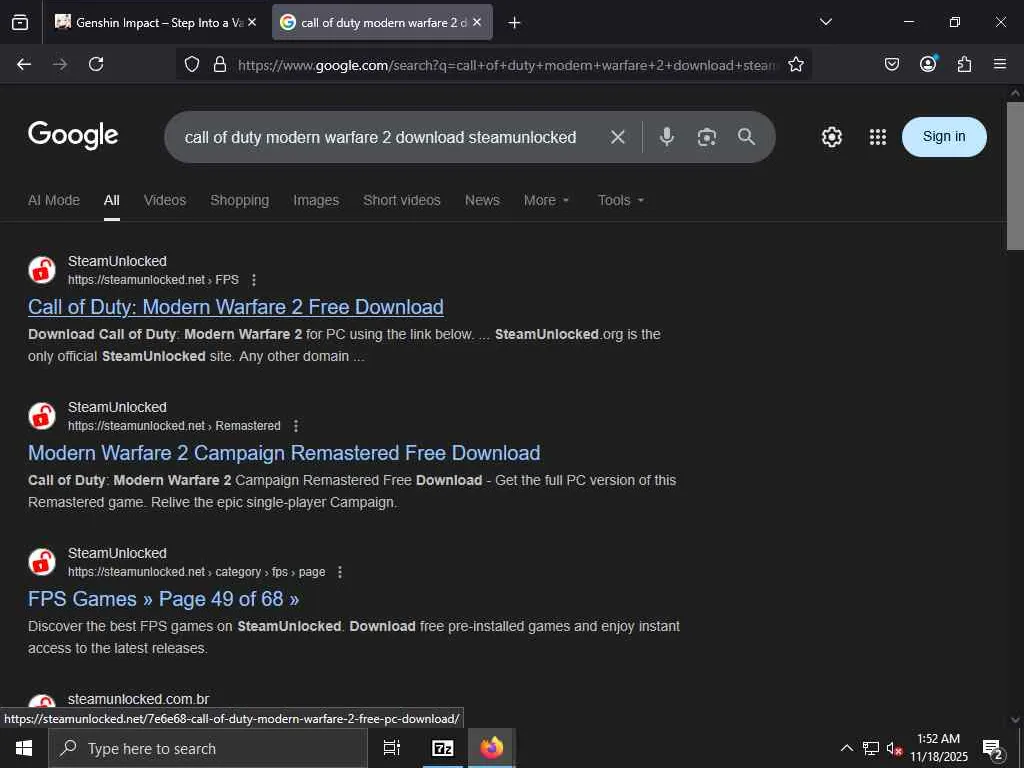The height and width of the screenshot is (768, 1024).
Task: List all tabs dropdown arrow
Action: click(x=825, y=22)
